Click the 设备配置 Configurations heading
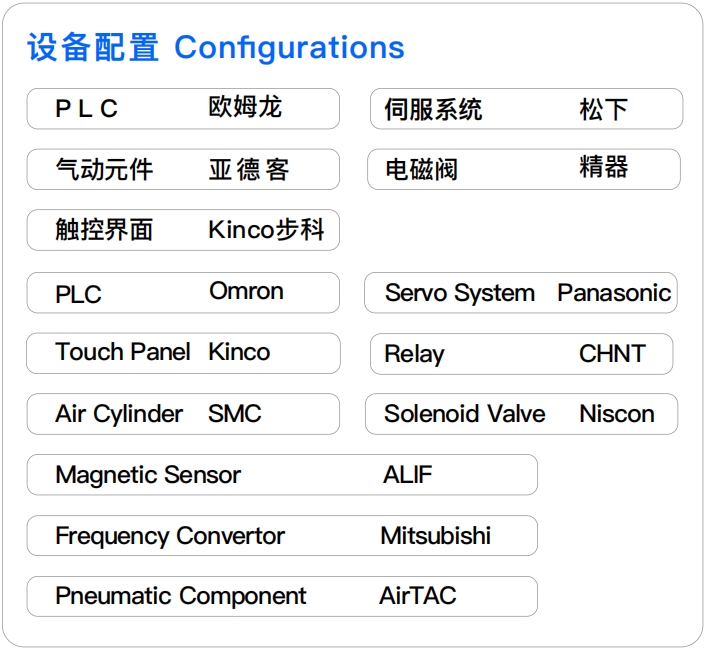Screen dimensions: 706x651 coord(215,47)
